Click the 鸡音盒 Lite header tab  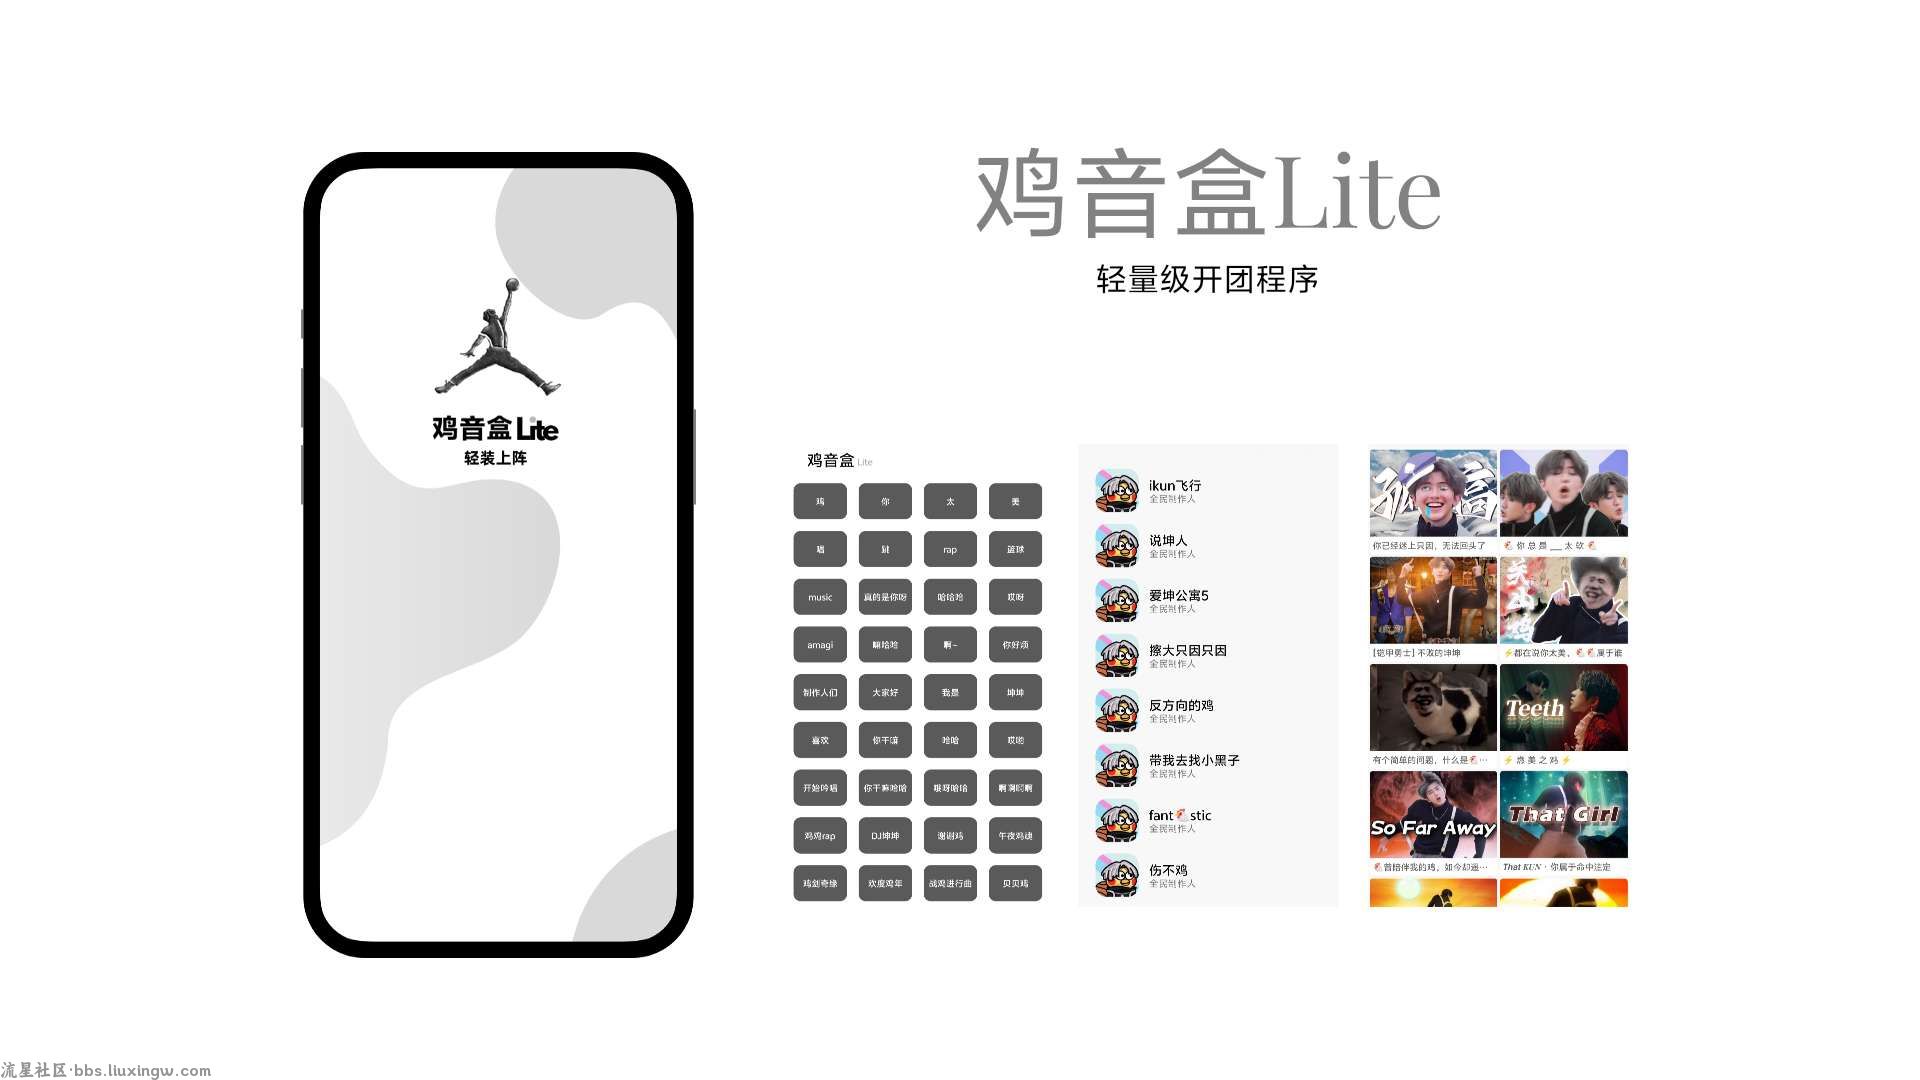(x=840, y=460)
